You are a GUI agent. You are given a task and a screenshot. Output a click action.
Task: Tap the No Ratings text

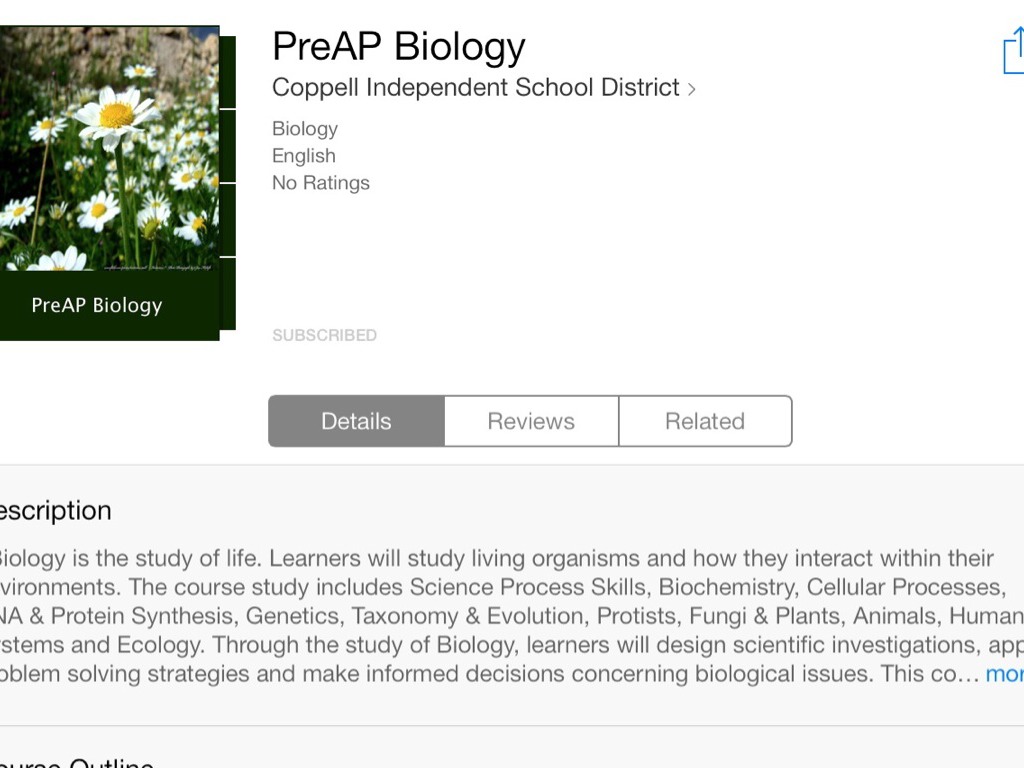(321, 183)
